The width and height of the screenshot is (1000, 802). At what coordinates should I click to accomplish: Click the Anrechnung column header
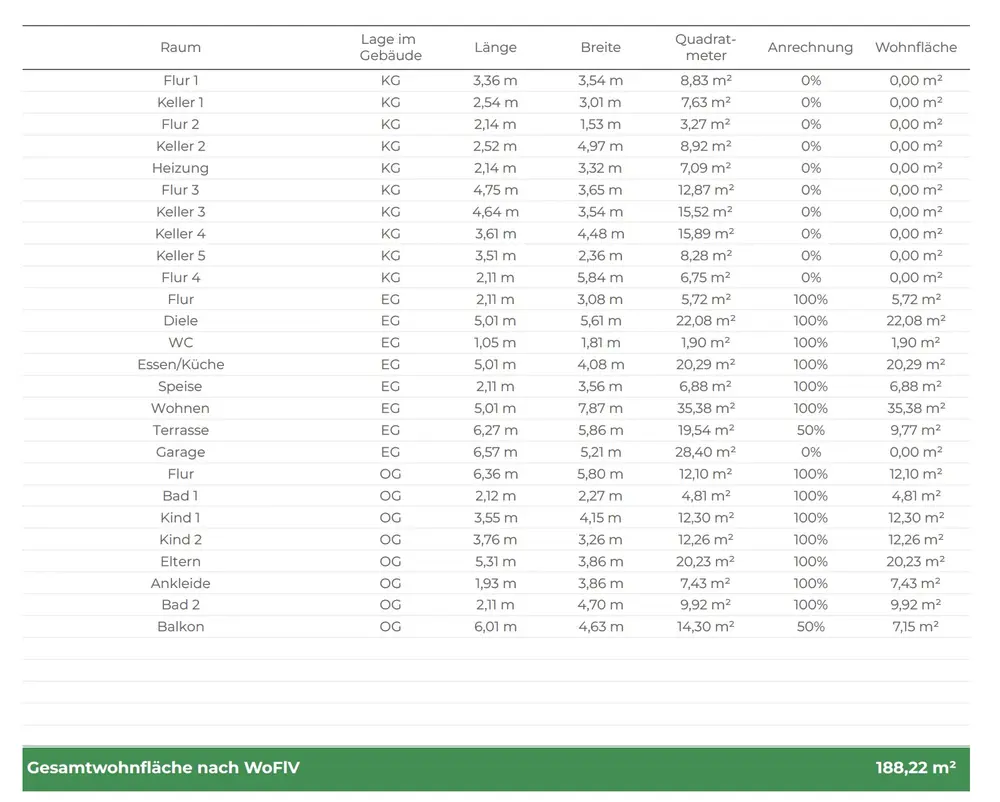[810, 47]
